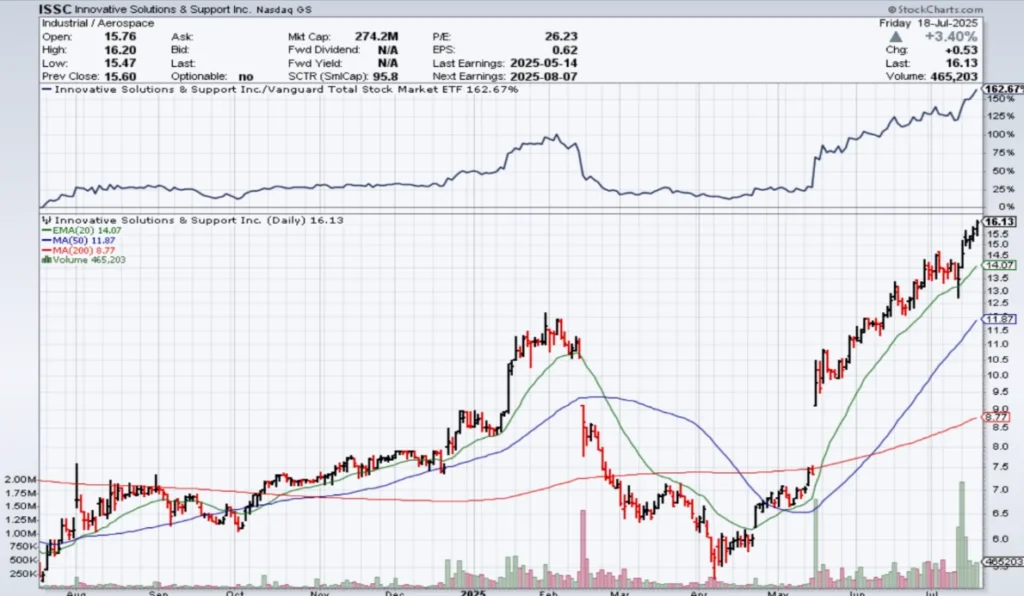
Task: Click the Optionable value no
Action: [246, 76]
